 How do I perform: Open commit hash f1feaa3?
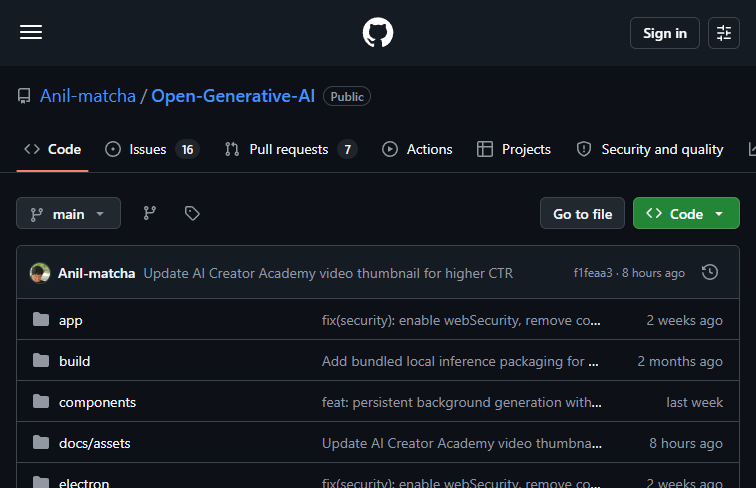(x=593, y=273)
